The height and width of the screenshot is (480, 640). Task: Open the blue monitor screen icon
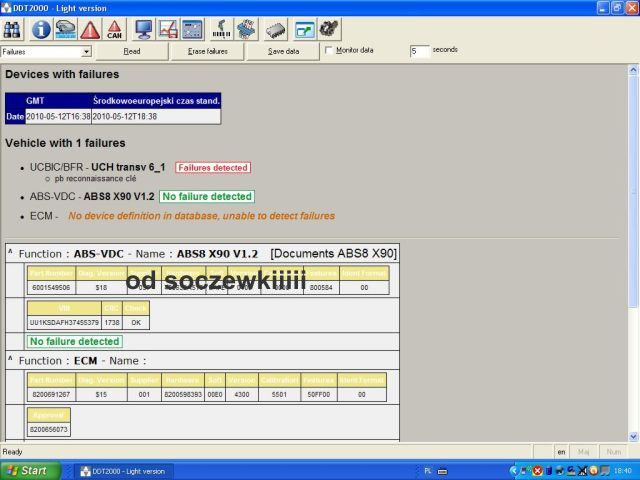pos(144,29)
